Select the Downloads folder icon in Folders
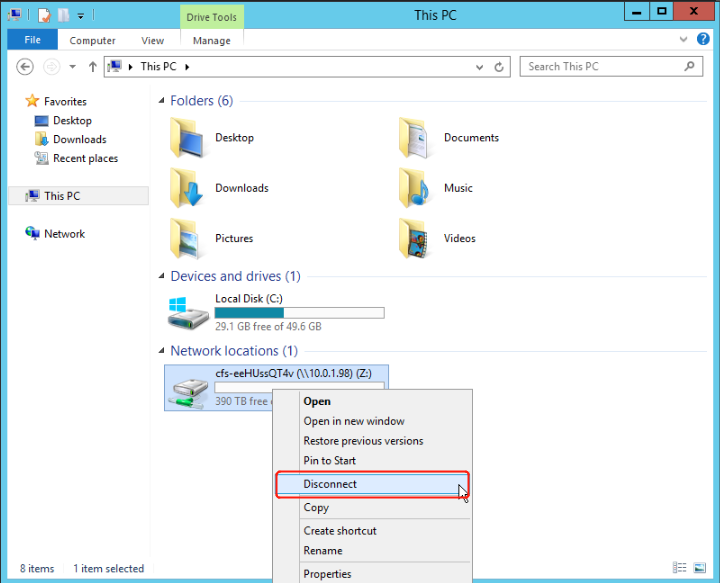 point(187,188)
